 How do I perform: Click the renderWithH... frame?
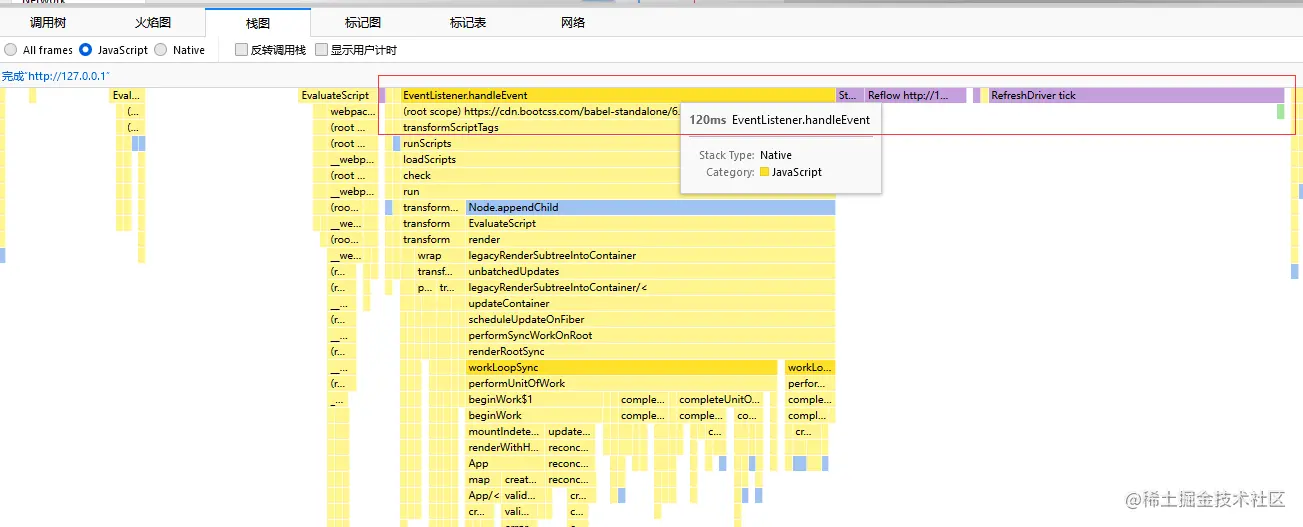tap(505, 448)
